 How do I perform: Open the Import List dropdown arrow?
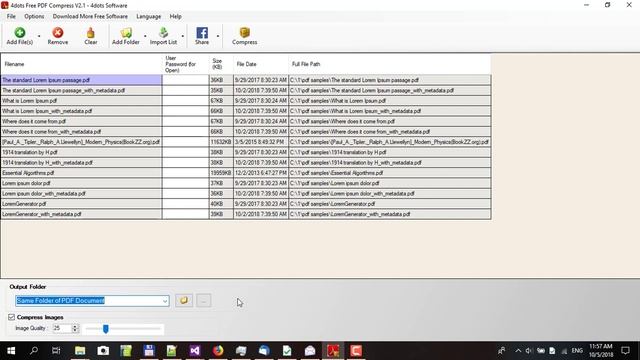[x=182, y=36]
